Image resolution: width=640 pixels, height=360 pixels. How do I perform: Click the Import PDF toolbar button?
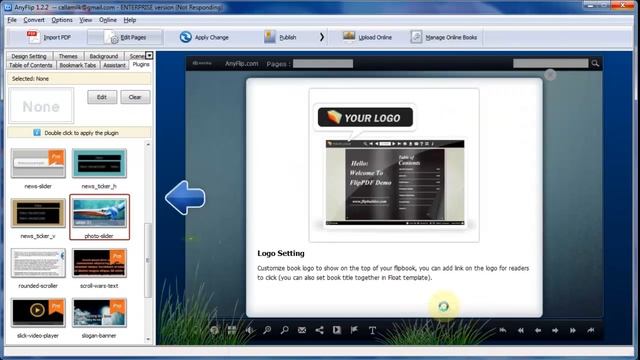click(49, 37)
